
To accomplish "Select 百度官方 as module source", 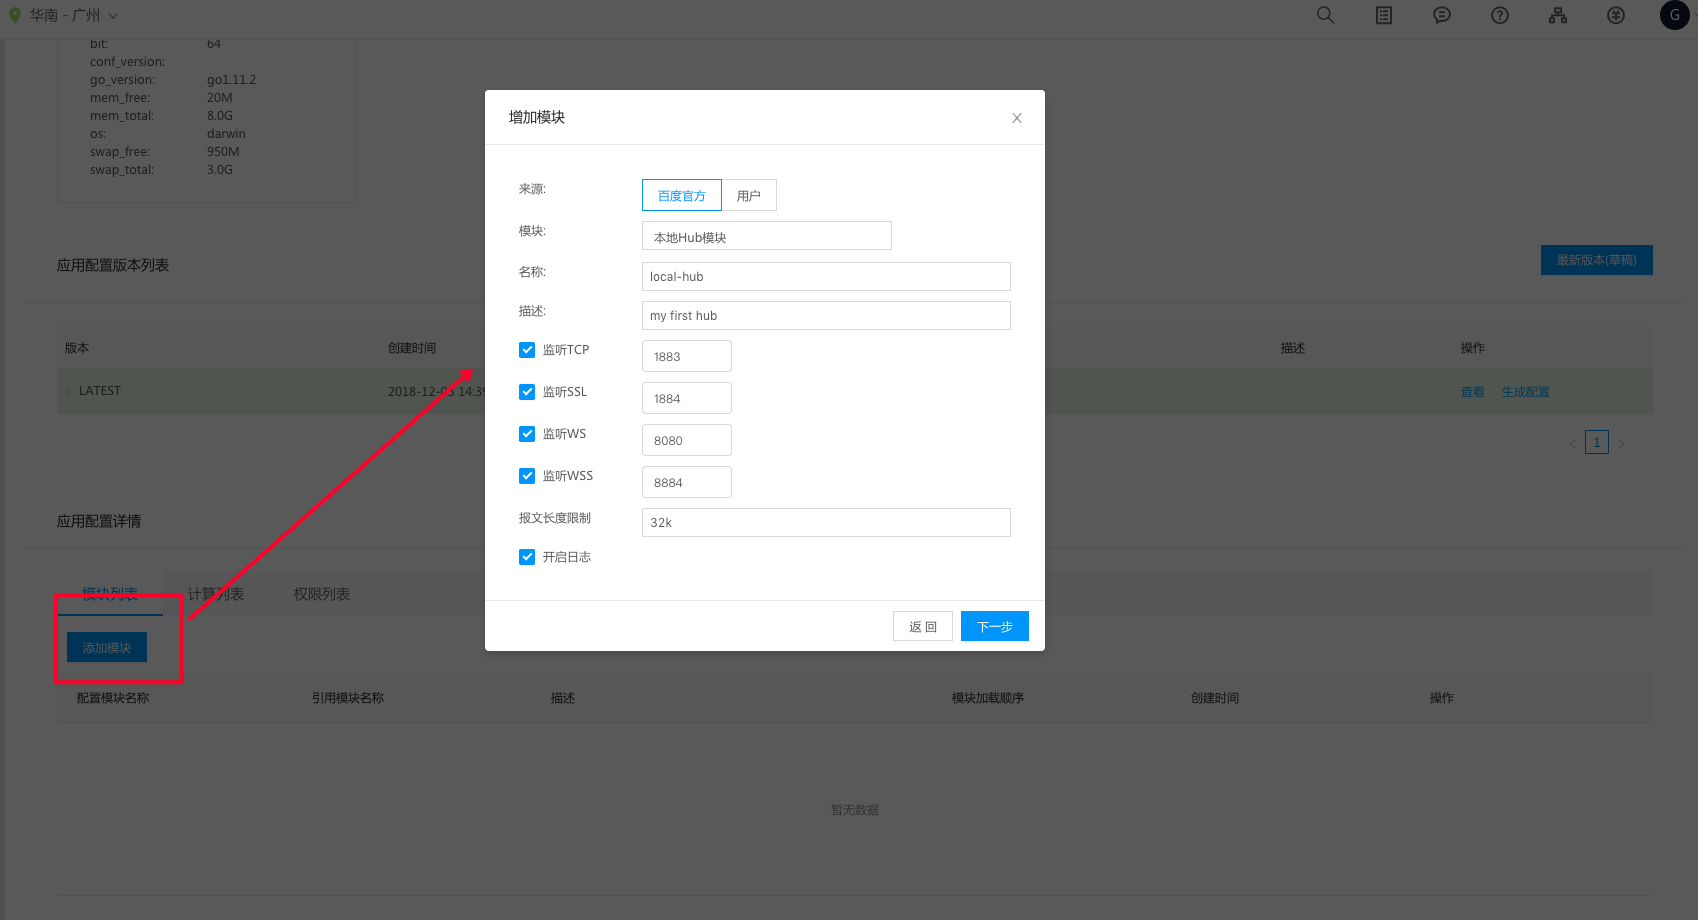I will (x=682, y=195).
